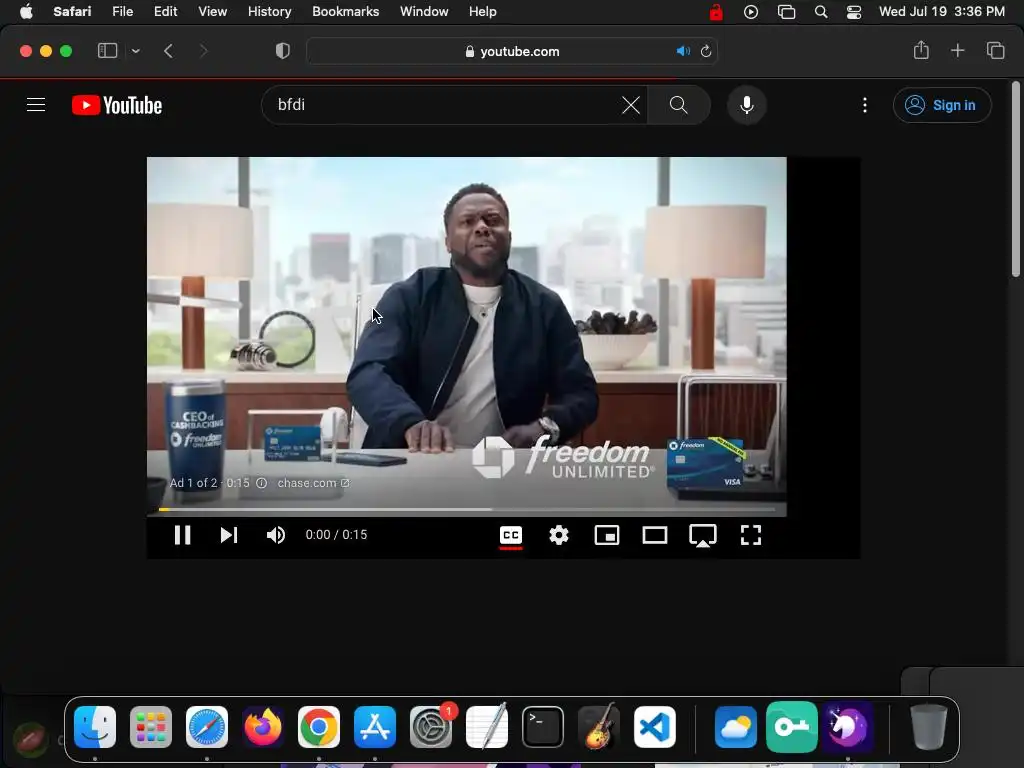Open System Settings from the Dock

[x=431, y=727]
